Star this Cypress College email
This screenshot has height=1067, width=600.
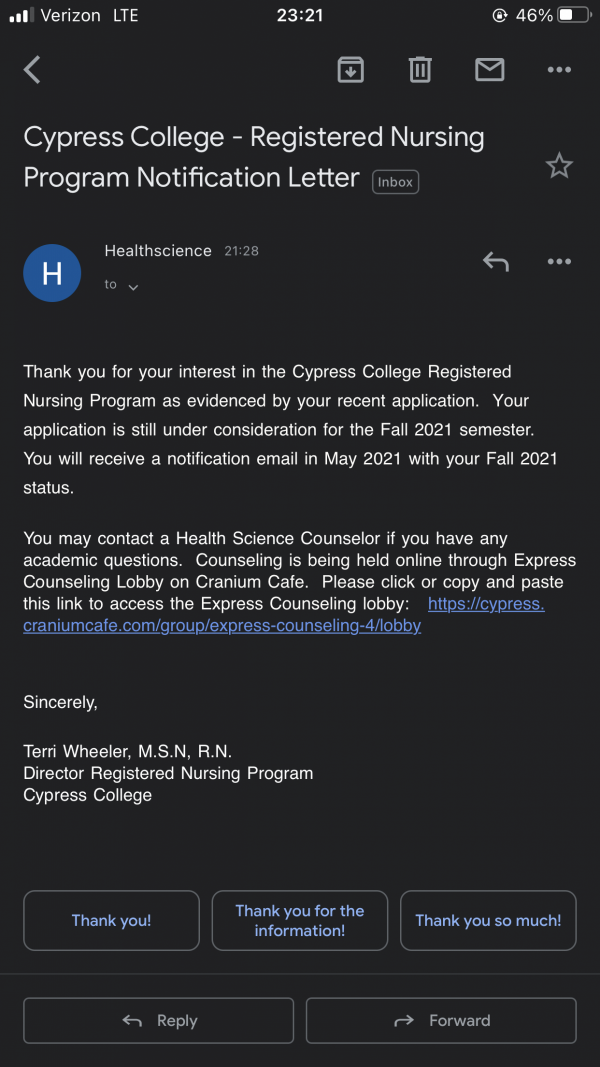pyautogui.click(x=559, y=166)
